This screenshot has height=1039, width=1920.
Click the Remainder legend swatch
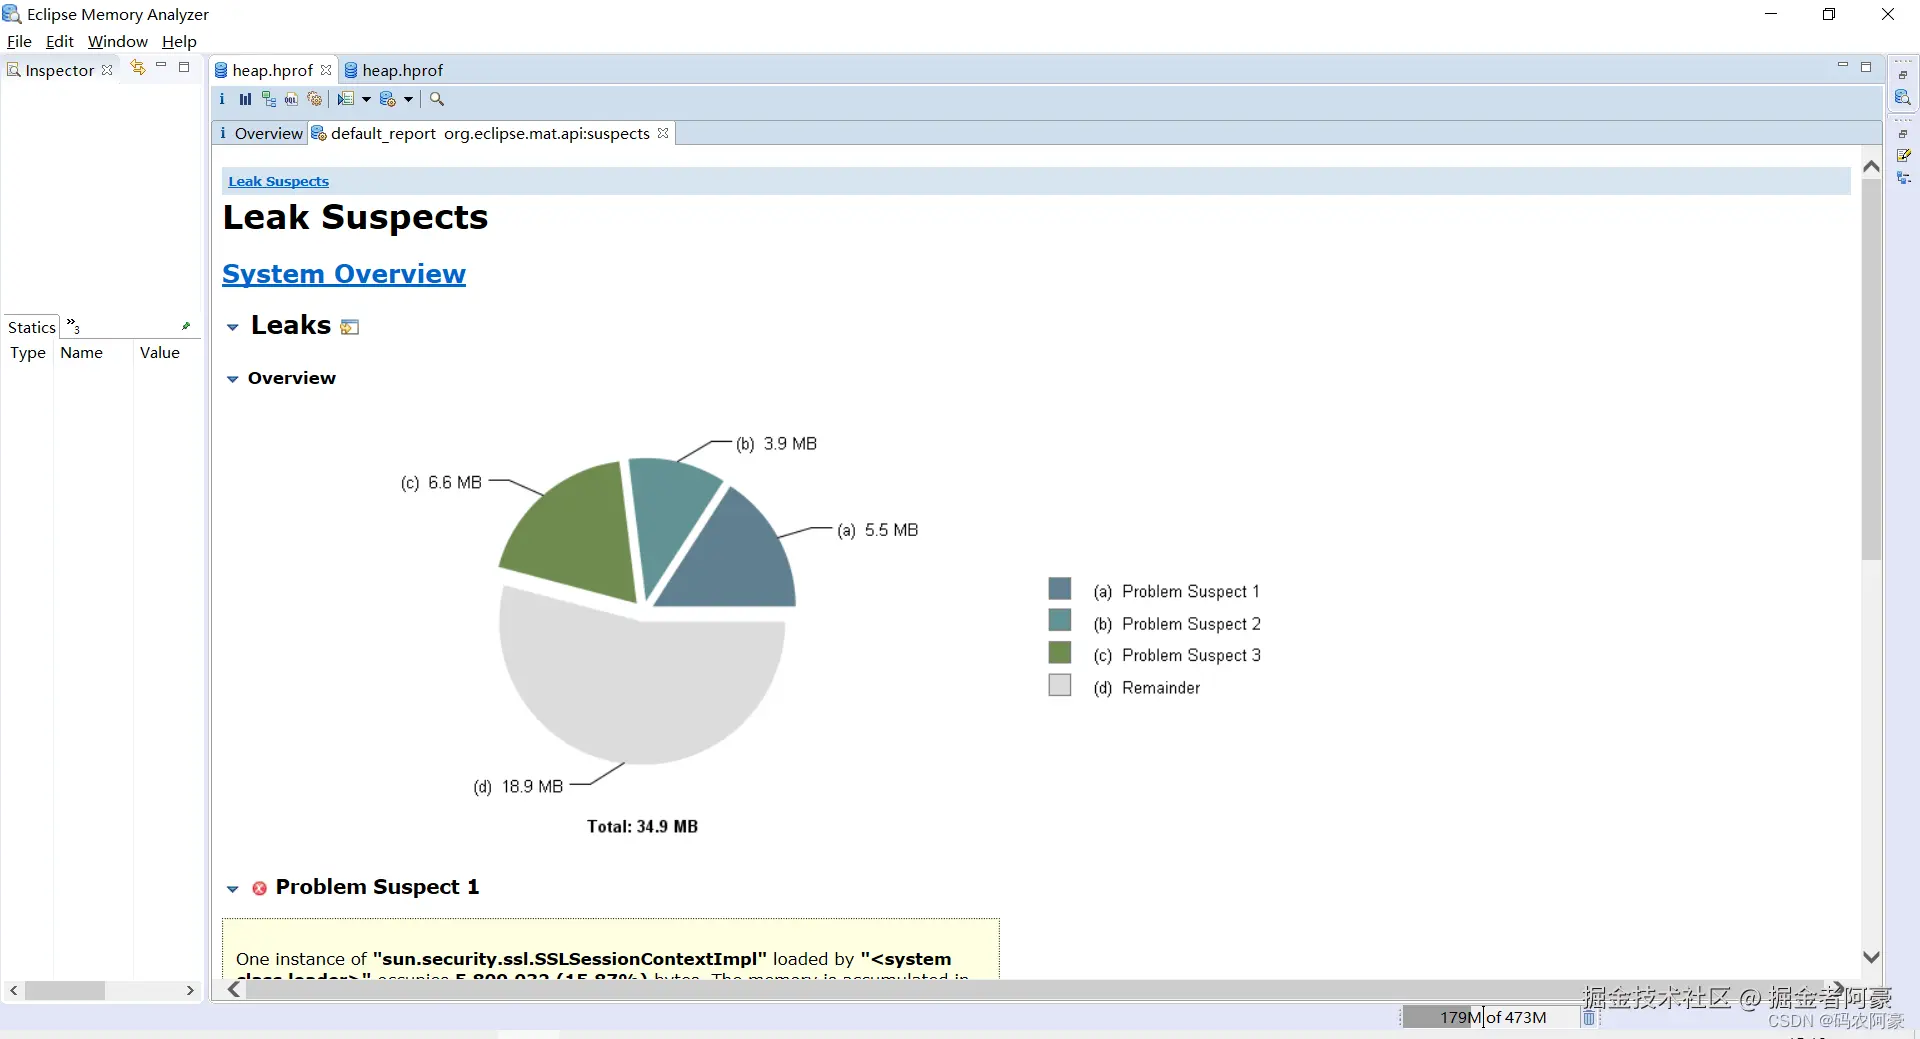pyautogui.click(x=1060, y=684)
